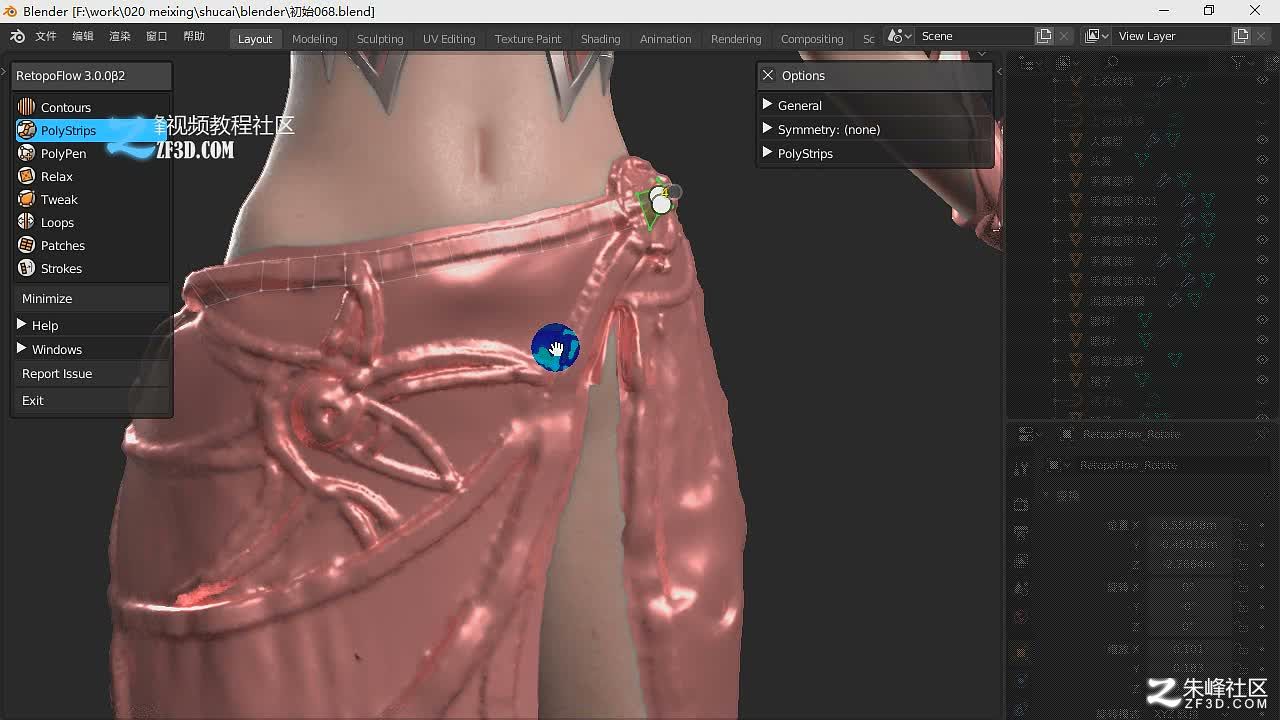Click the location X value field

coord(1188,525)
